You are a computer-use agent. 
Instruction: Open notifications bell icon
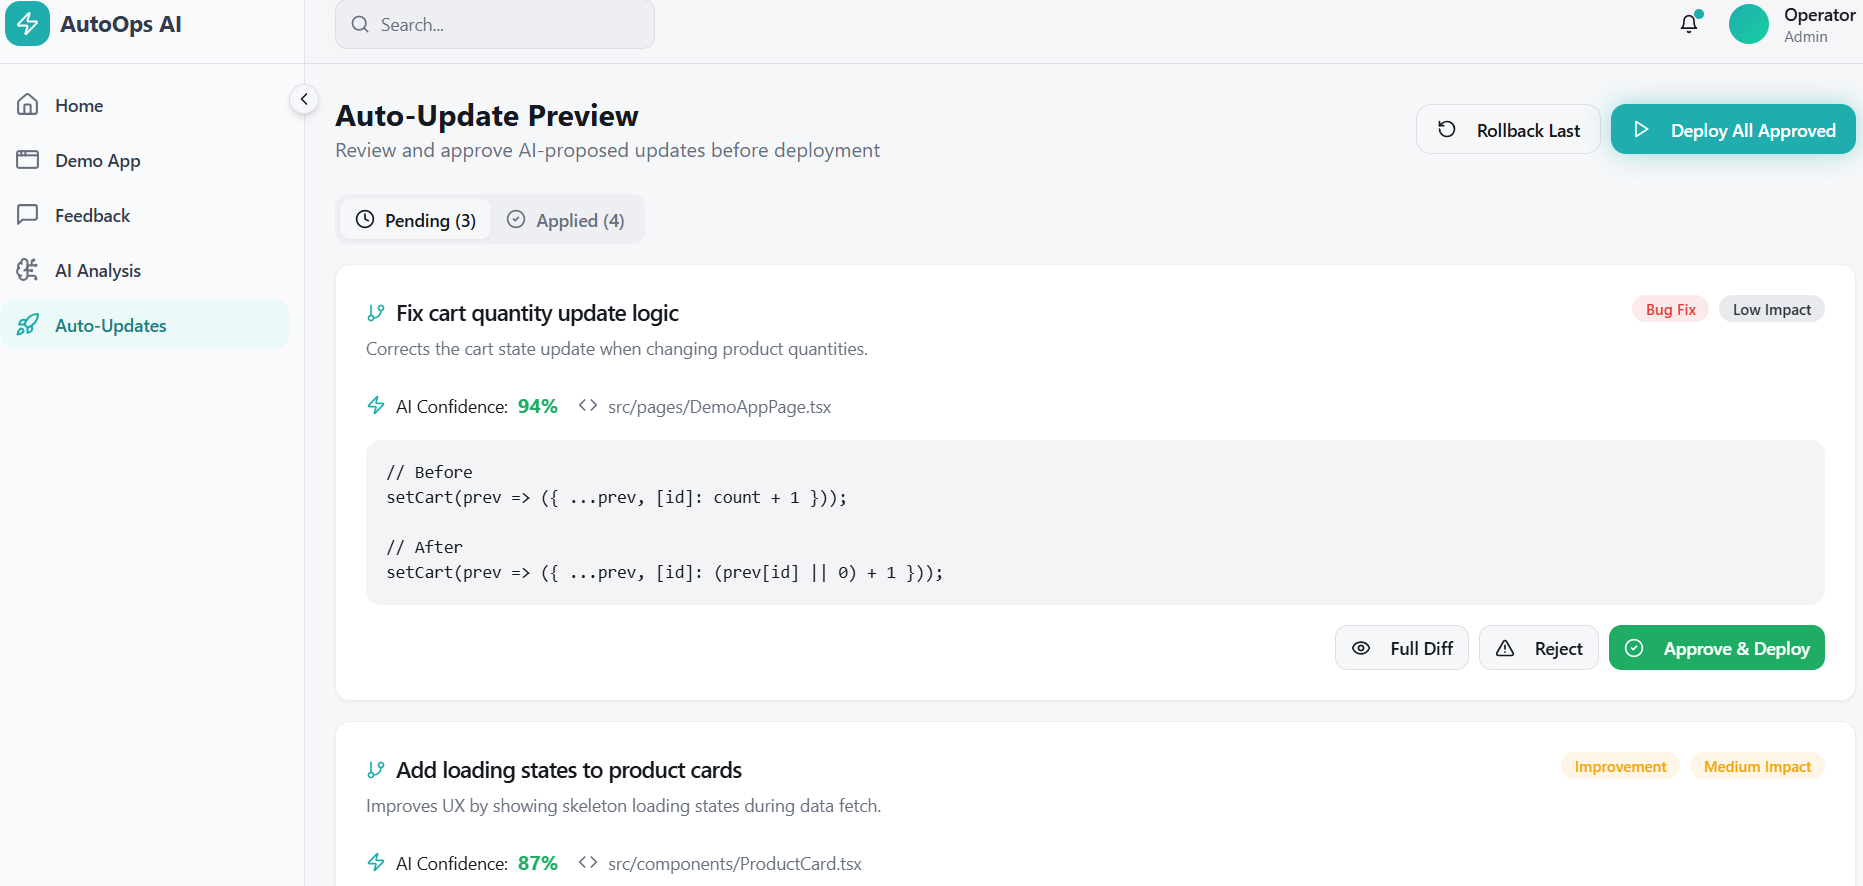pyautogui.click(x=1689, y=24)
